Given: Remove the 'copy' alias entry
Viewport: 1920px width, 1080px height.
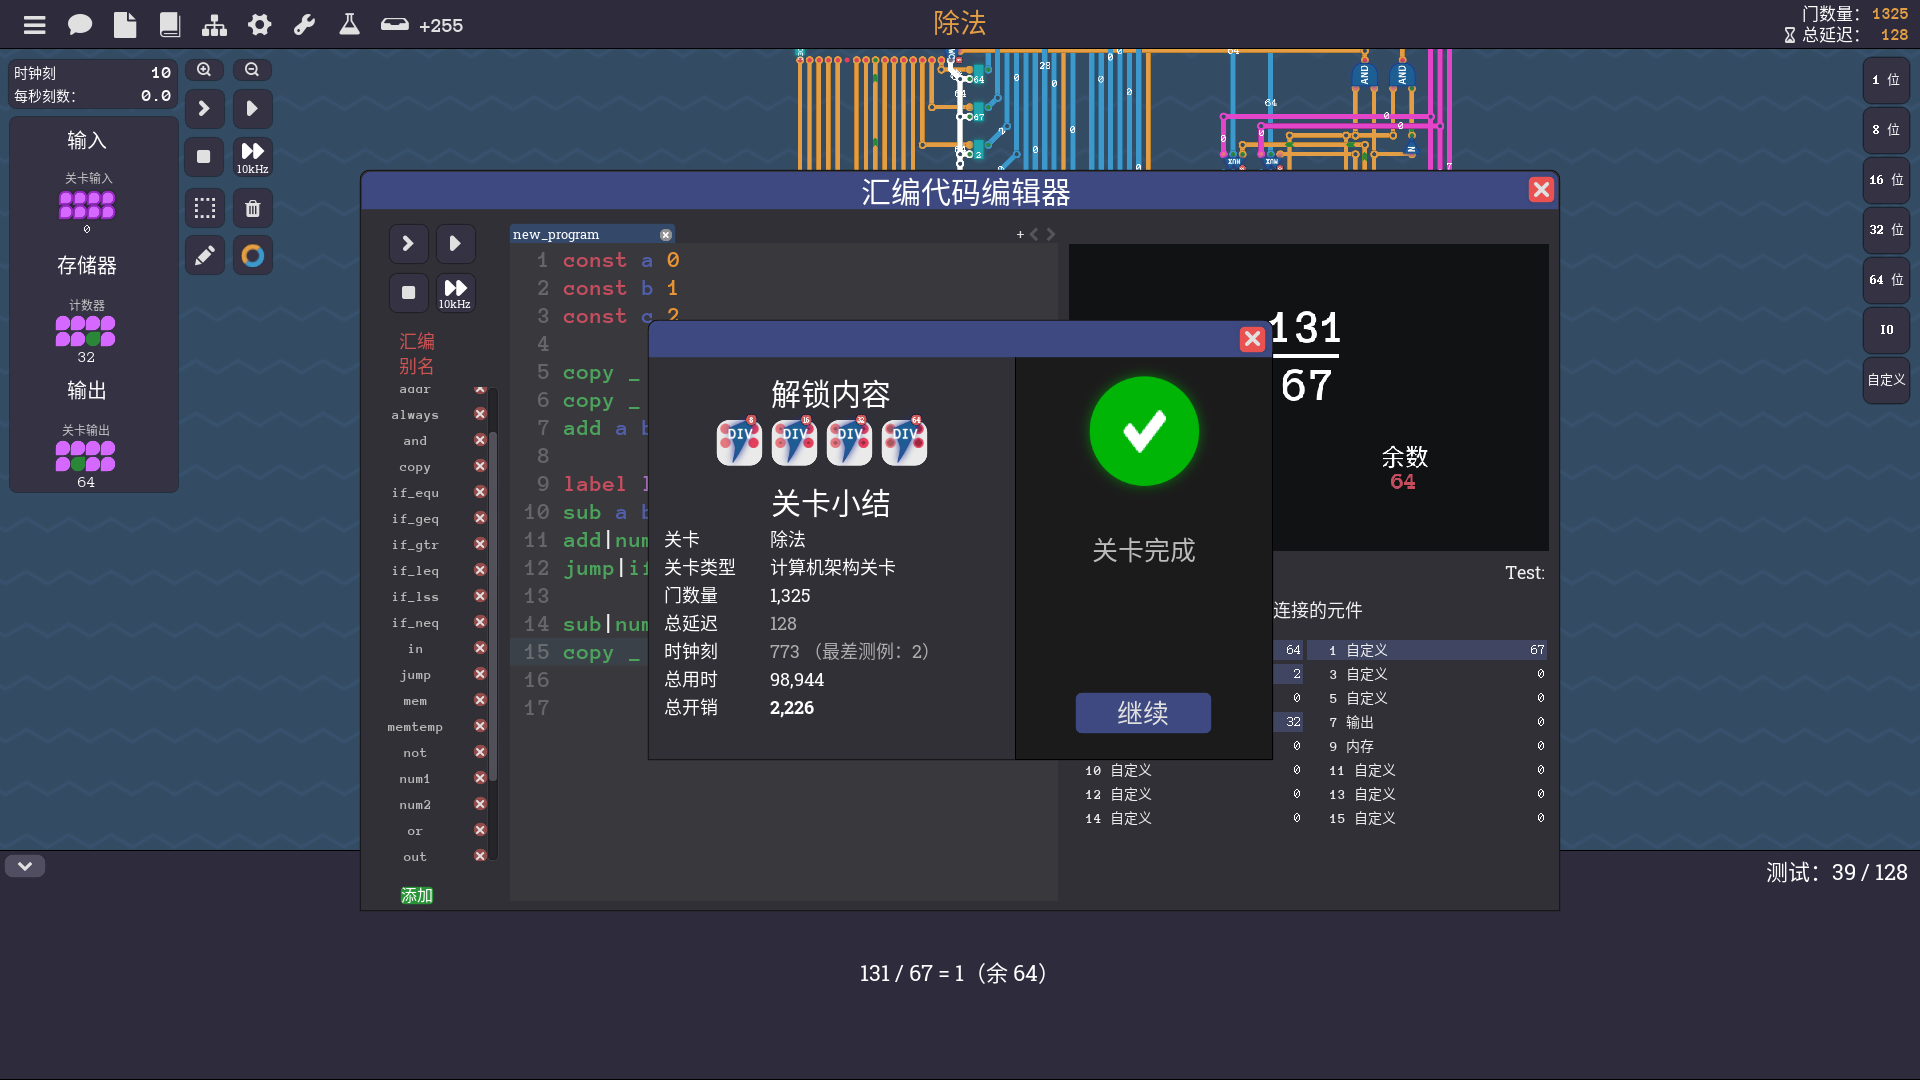Looking at the screenshot, I should pos(480,466).
